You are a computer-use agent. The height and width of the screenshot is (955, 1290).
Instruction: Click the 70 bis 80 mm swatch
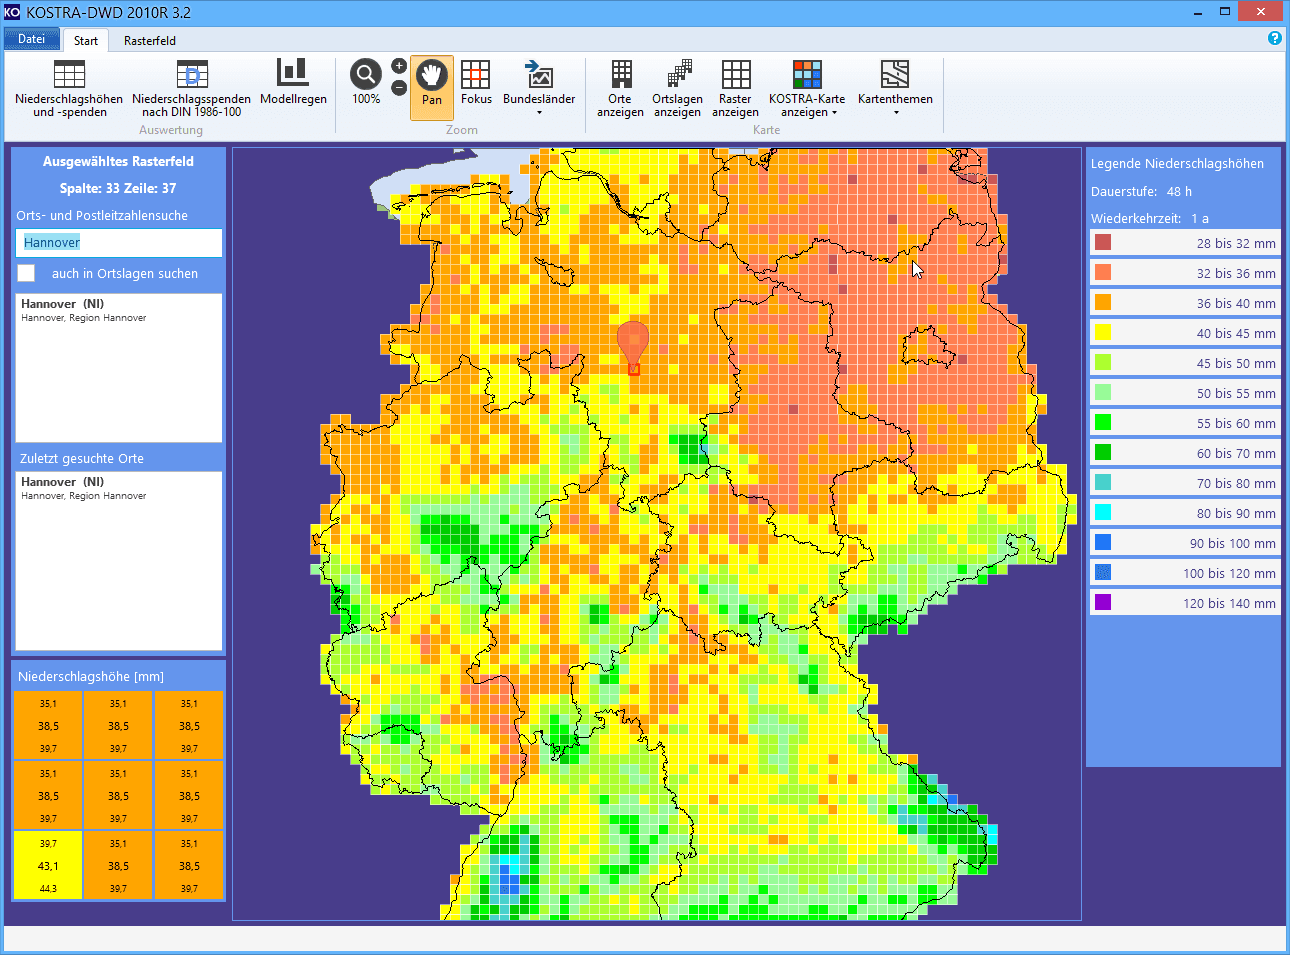coord(1103,482)
